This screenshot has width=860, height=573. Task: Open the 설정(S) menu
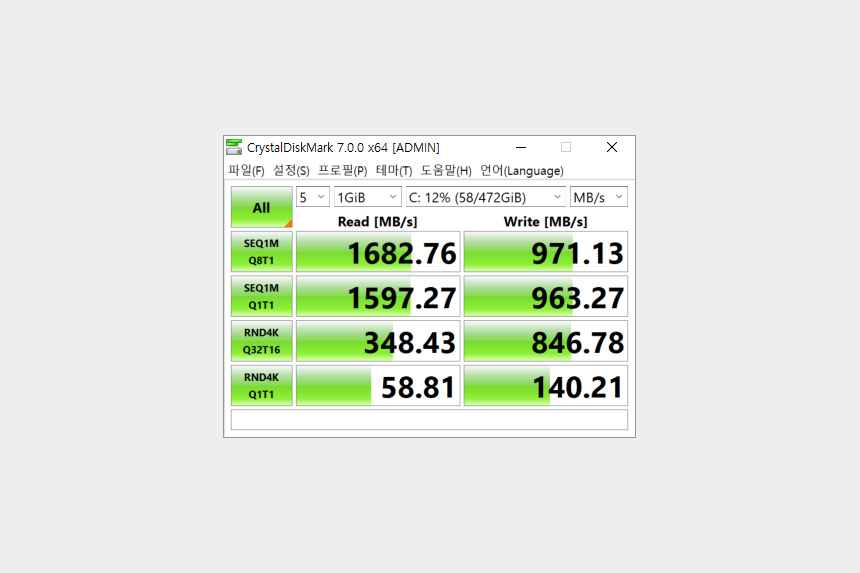point(291,171)
